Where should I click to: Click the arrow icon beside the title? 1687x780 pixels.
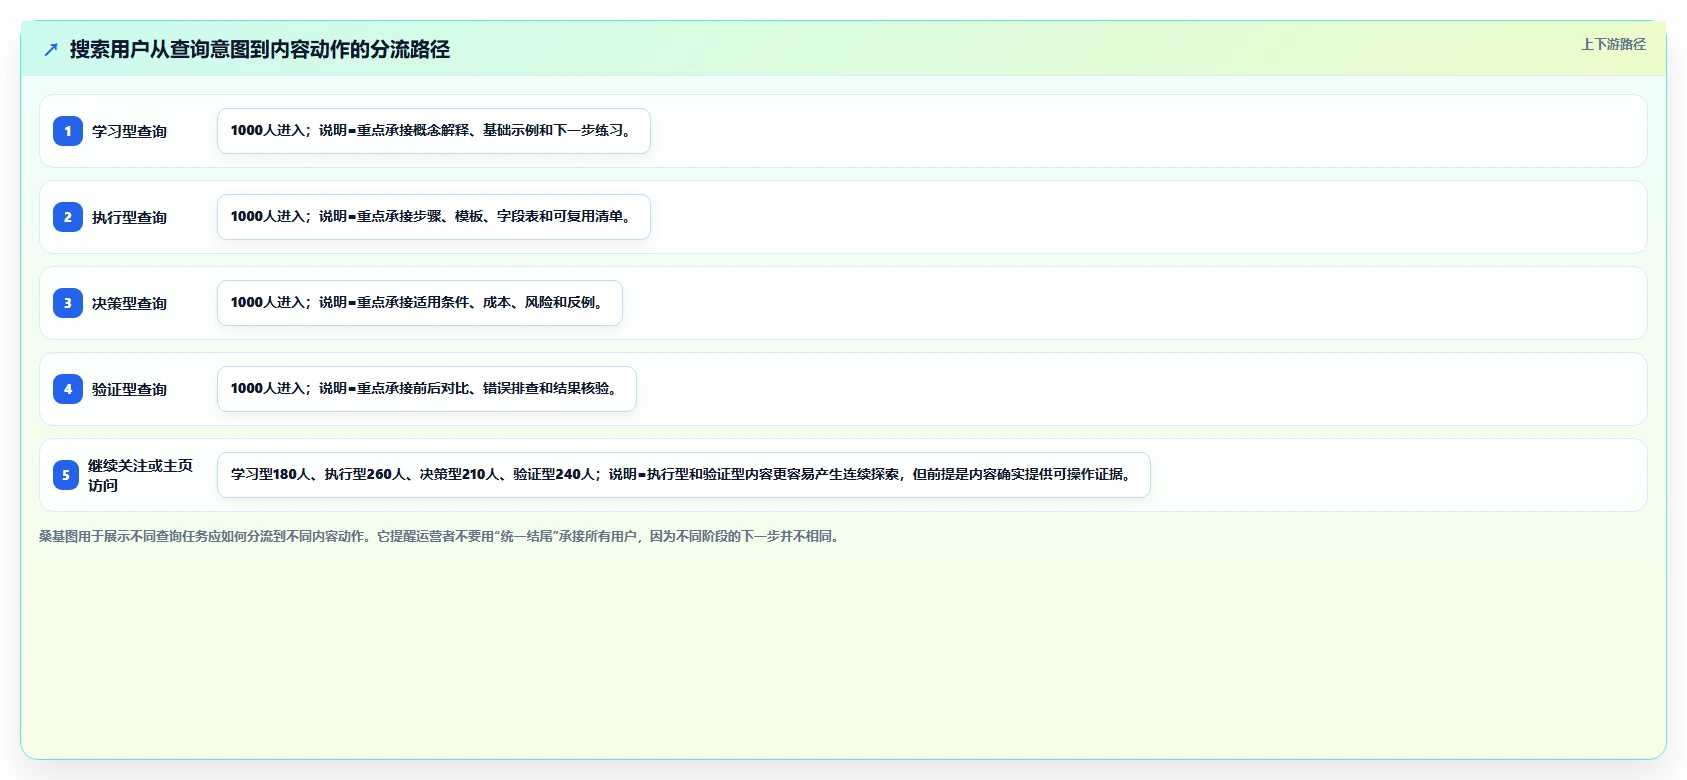pos(51,49)
